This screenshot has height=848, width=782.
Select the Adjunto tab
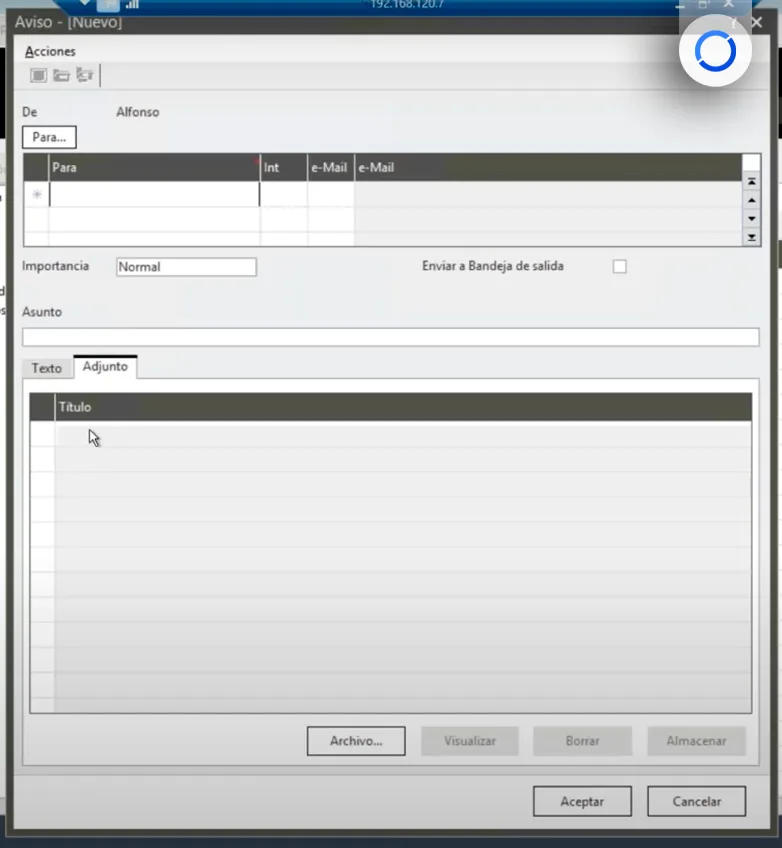click(x=105, y=366)
